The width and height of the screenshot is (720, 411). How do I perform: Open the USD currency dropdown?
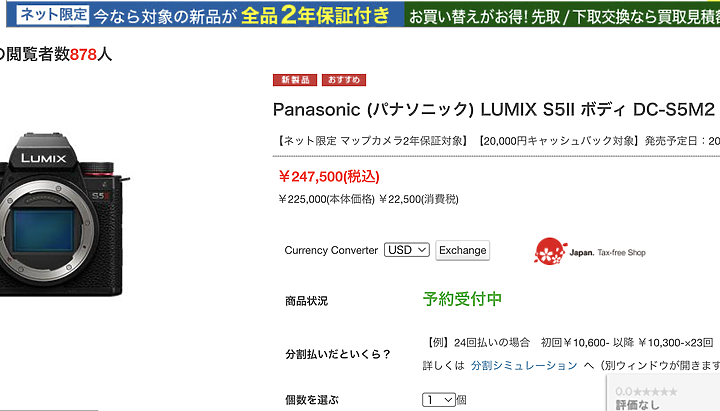pyautogui.click(x=406, y=250)
